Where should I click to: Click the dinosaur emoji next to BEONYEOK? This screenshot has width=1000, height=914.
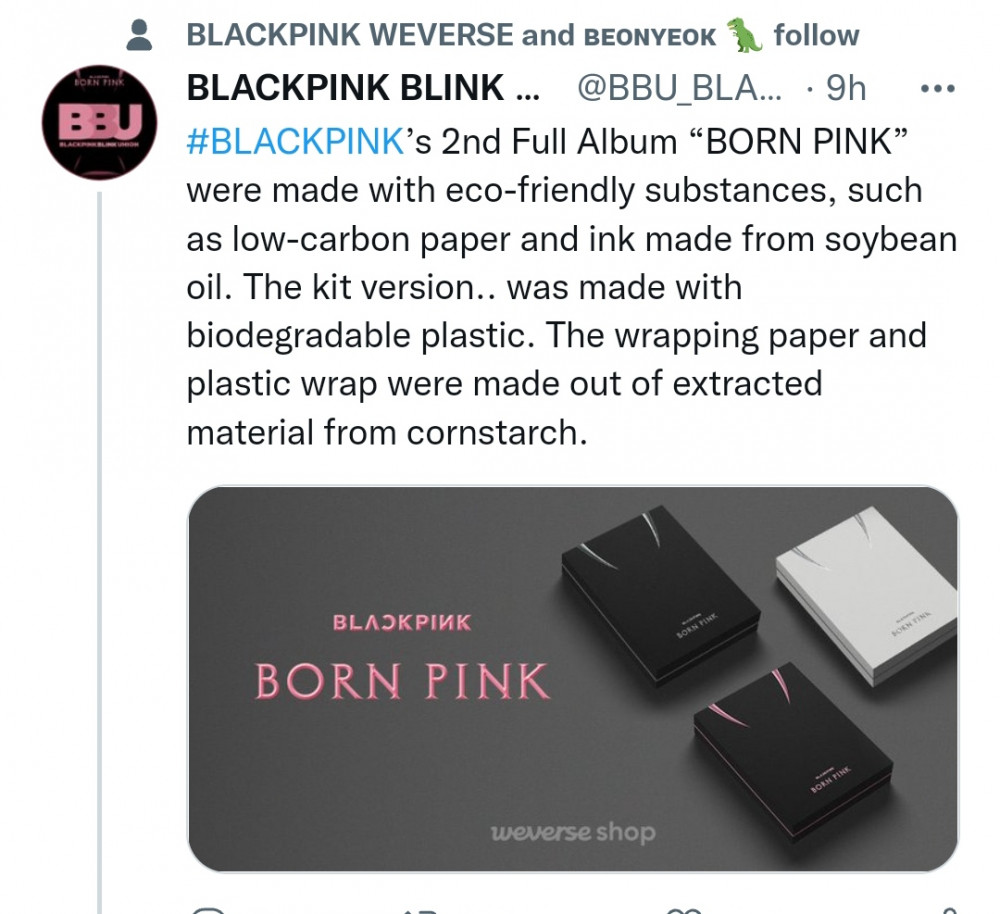tap(745, 36)
